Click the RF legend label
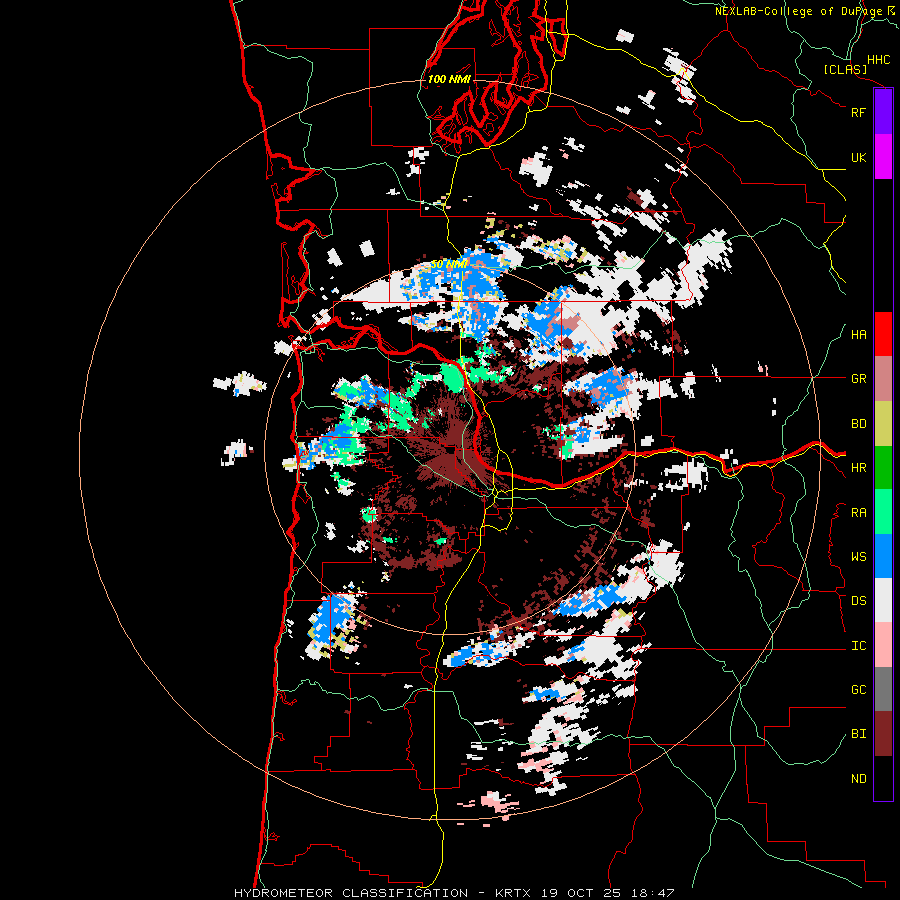 pyautogui.click(x=858, y=112)
